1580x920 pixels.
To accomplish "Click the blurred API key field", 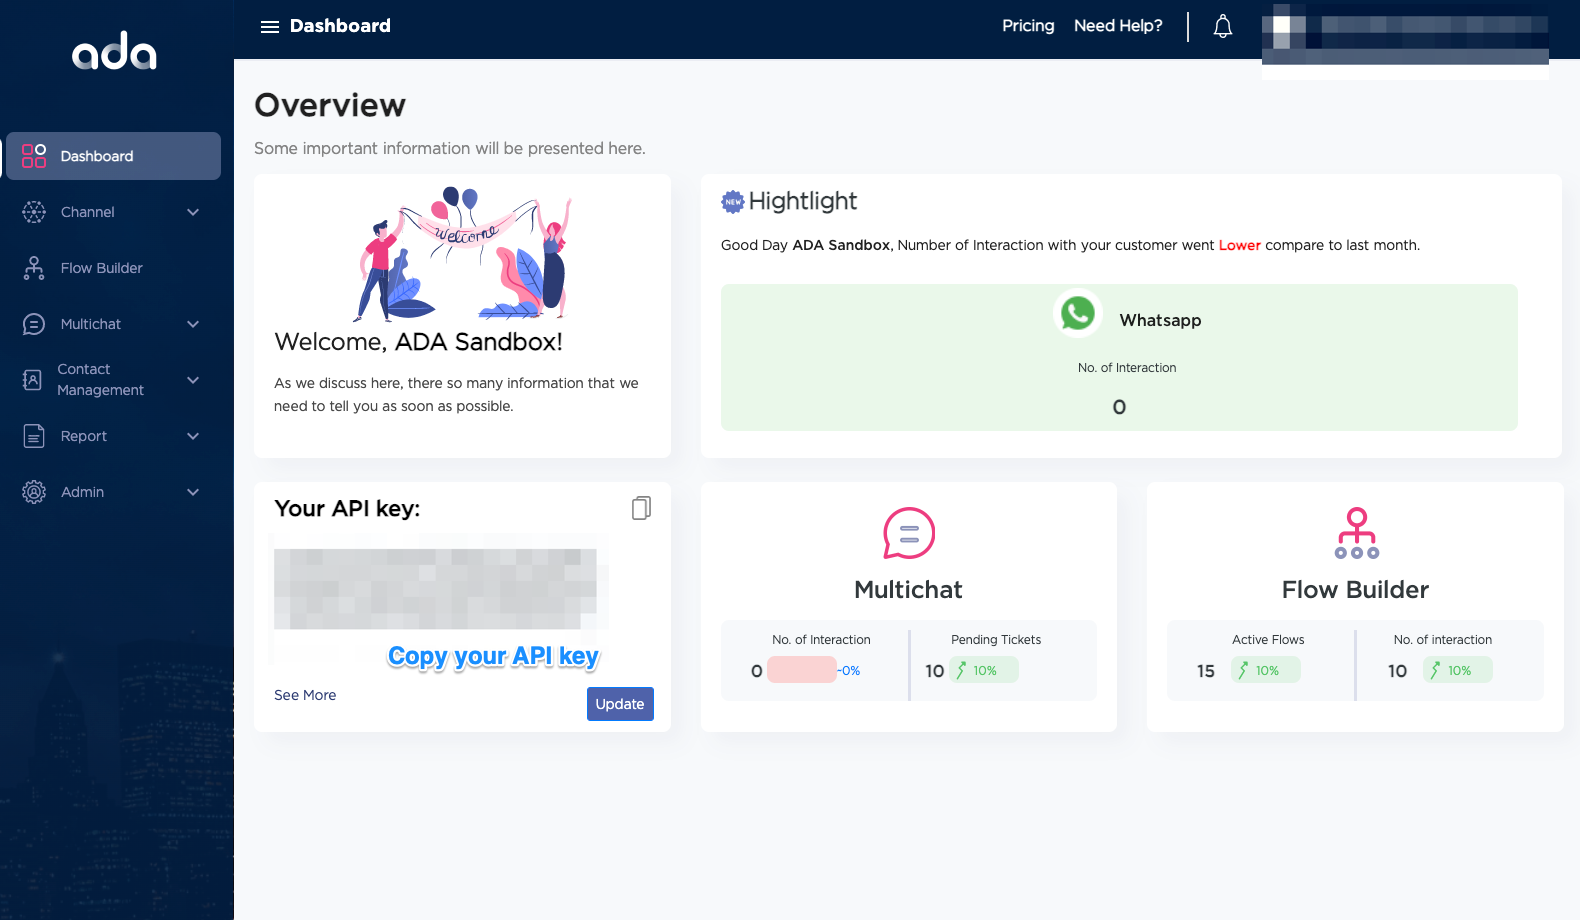I will pos(435,589).
